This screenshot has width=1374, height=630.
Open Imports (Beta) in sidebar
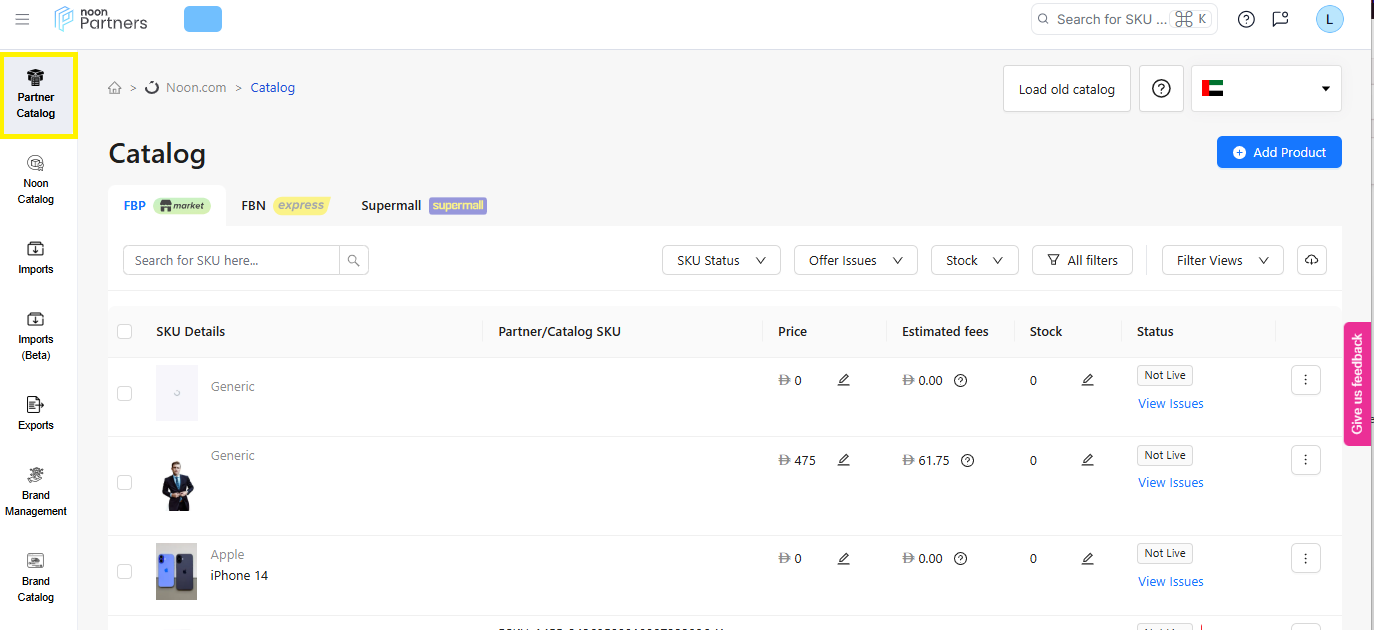(36, 336)
